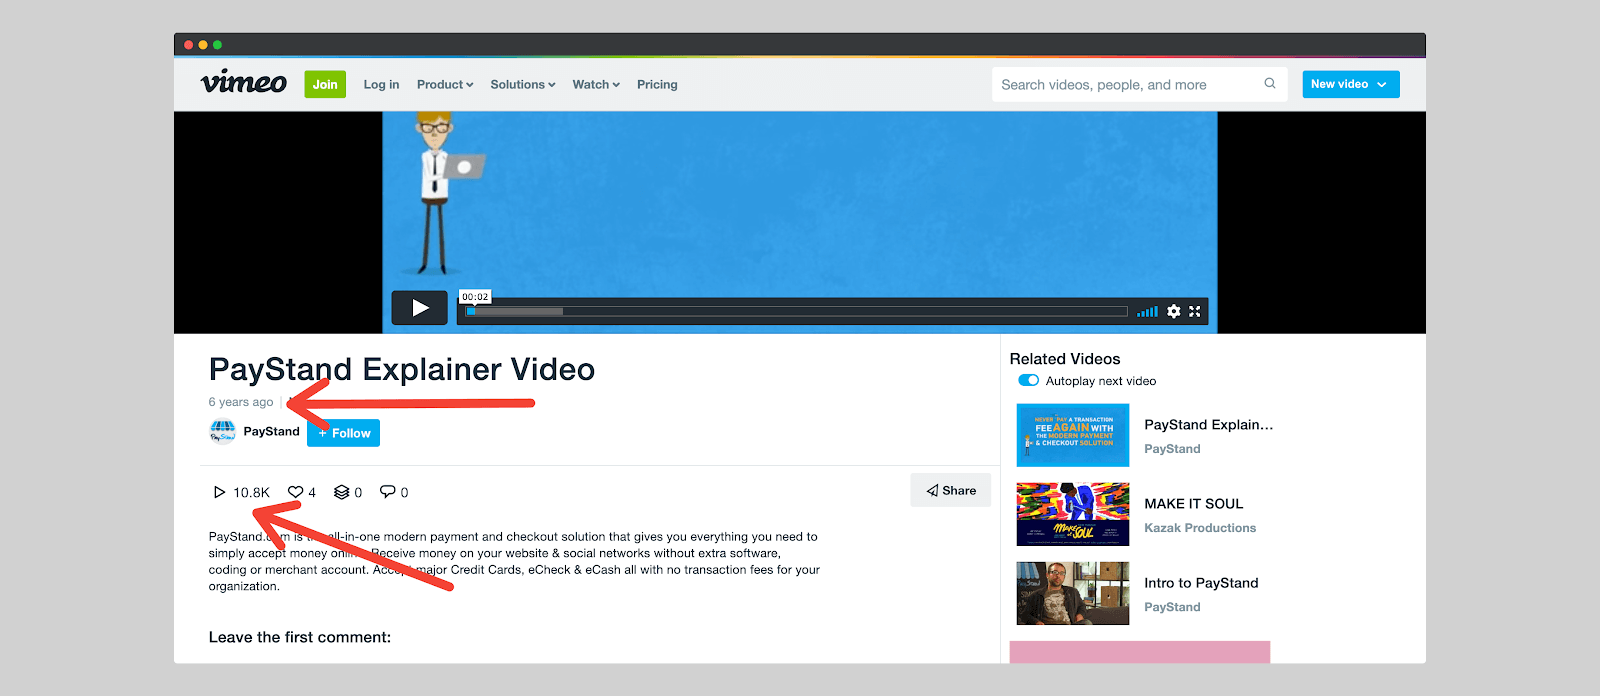Open the New video dropdown
Screen dimensions: 1600x696
tap(1350, 84)
